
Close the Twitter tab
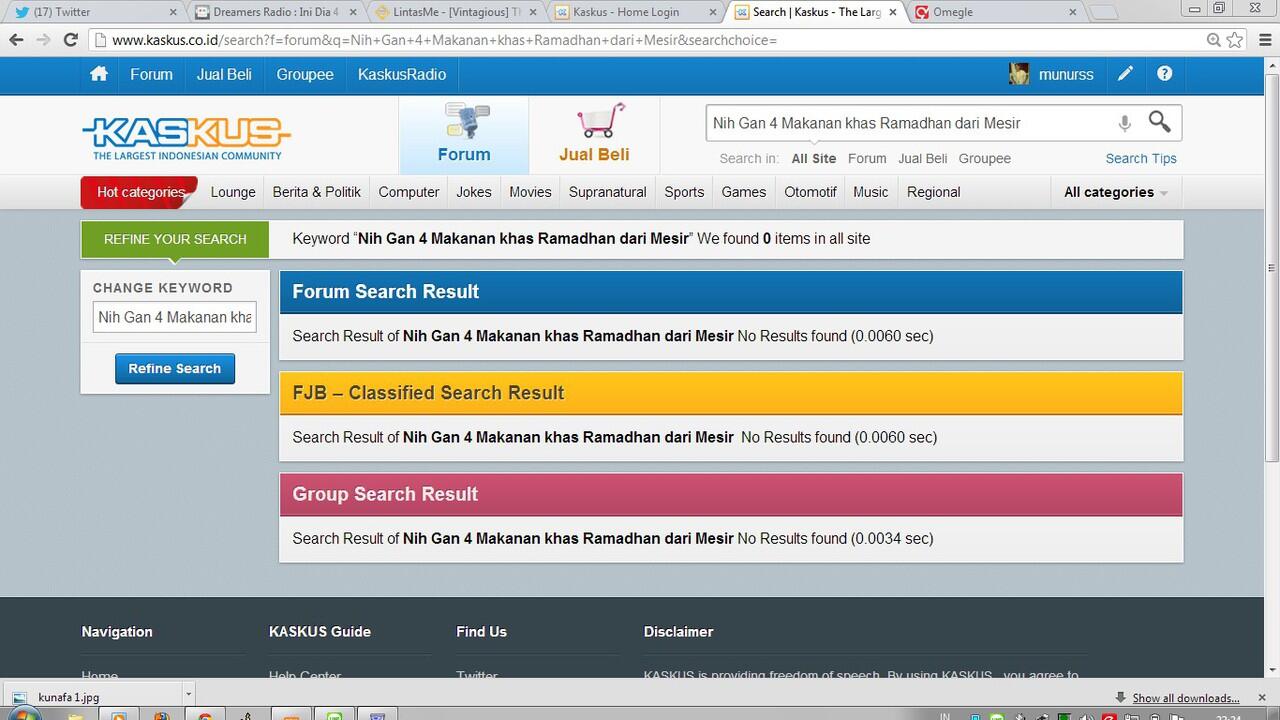172,12
